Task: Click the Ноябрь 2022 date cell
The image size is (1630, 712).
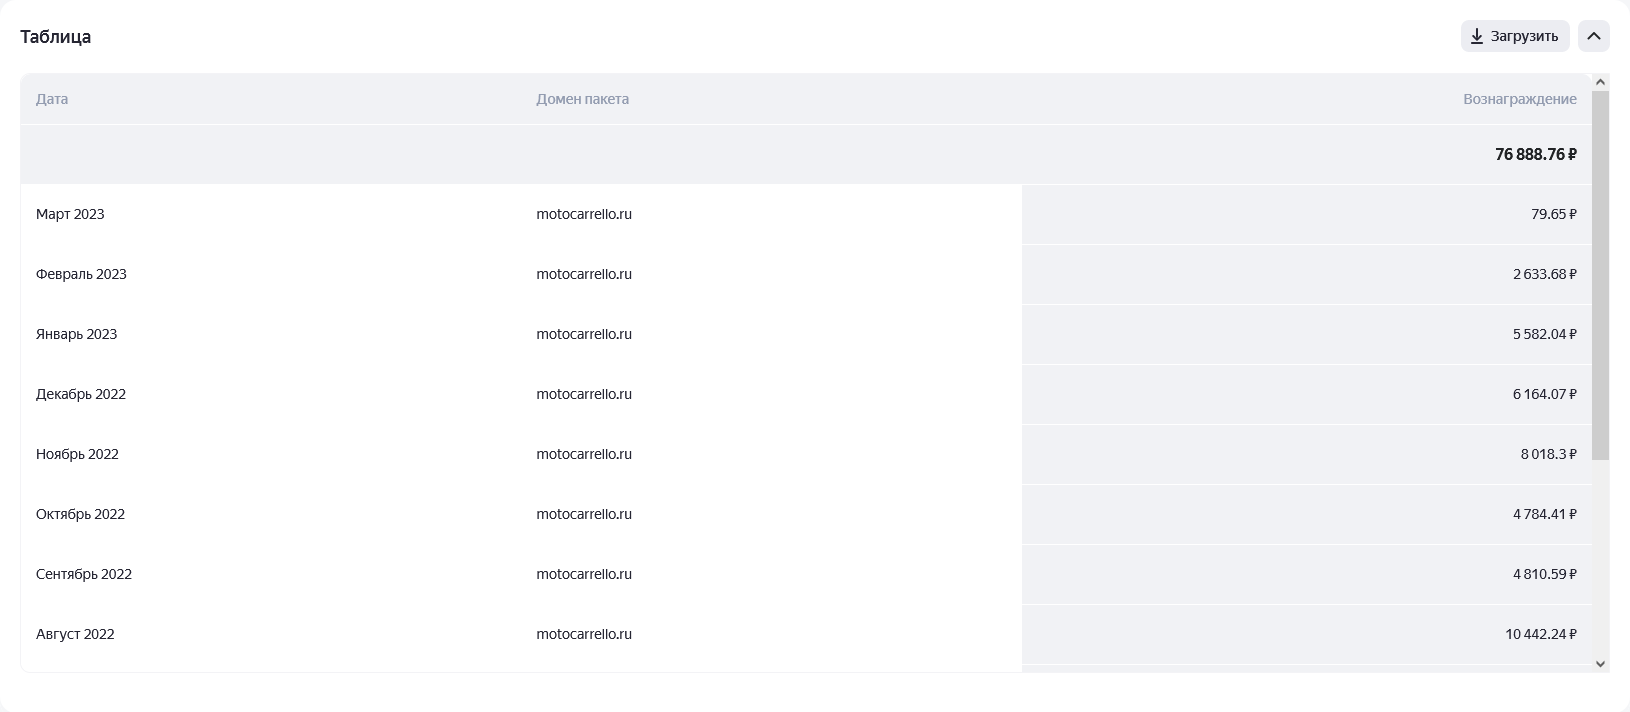Action: click(77, 454)
